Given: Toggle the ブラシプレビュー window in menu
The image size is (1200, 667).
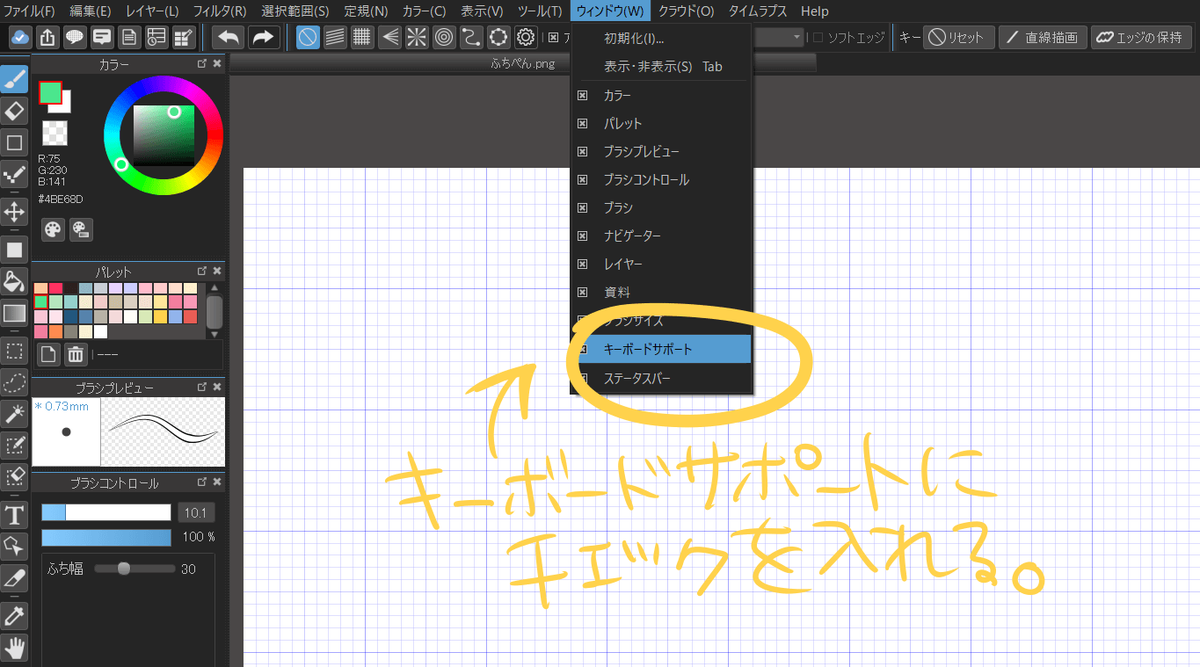Looking at the screenshot, I should (661, 151).
